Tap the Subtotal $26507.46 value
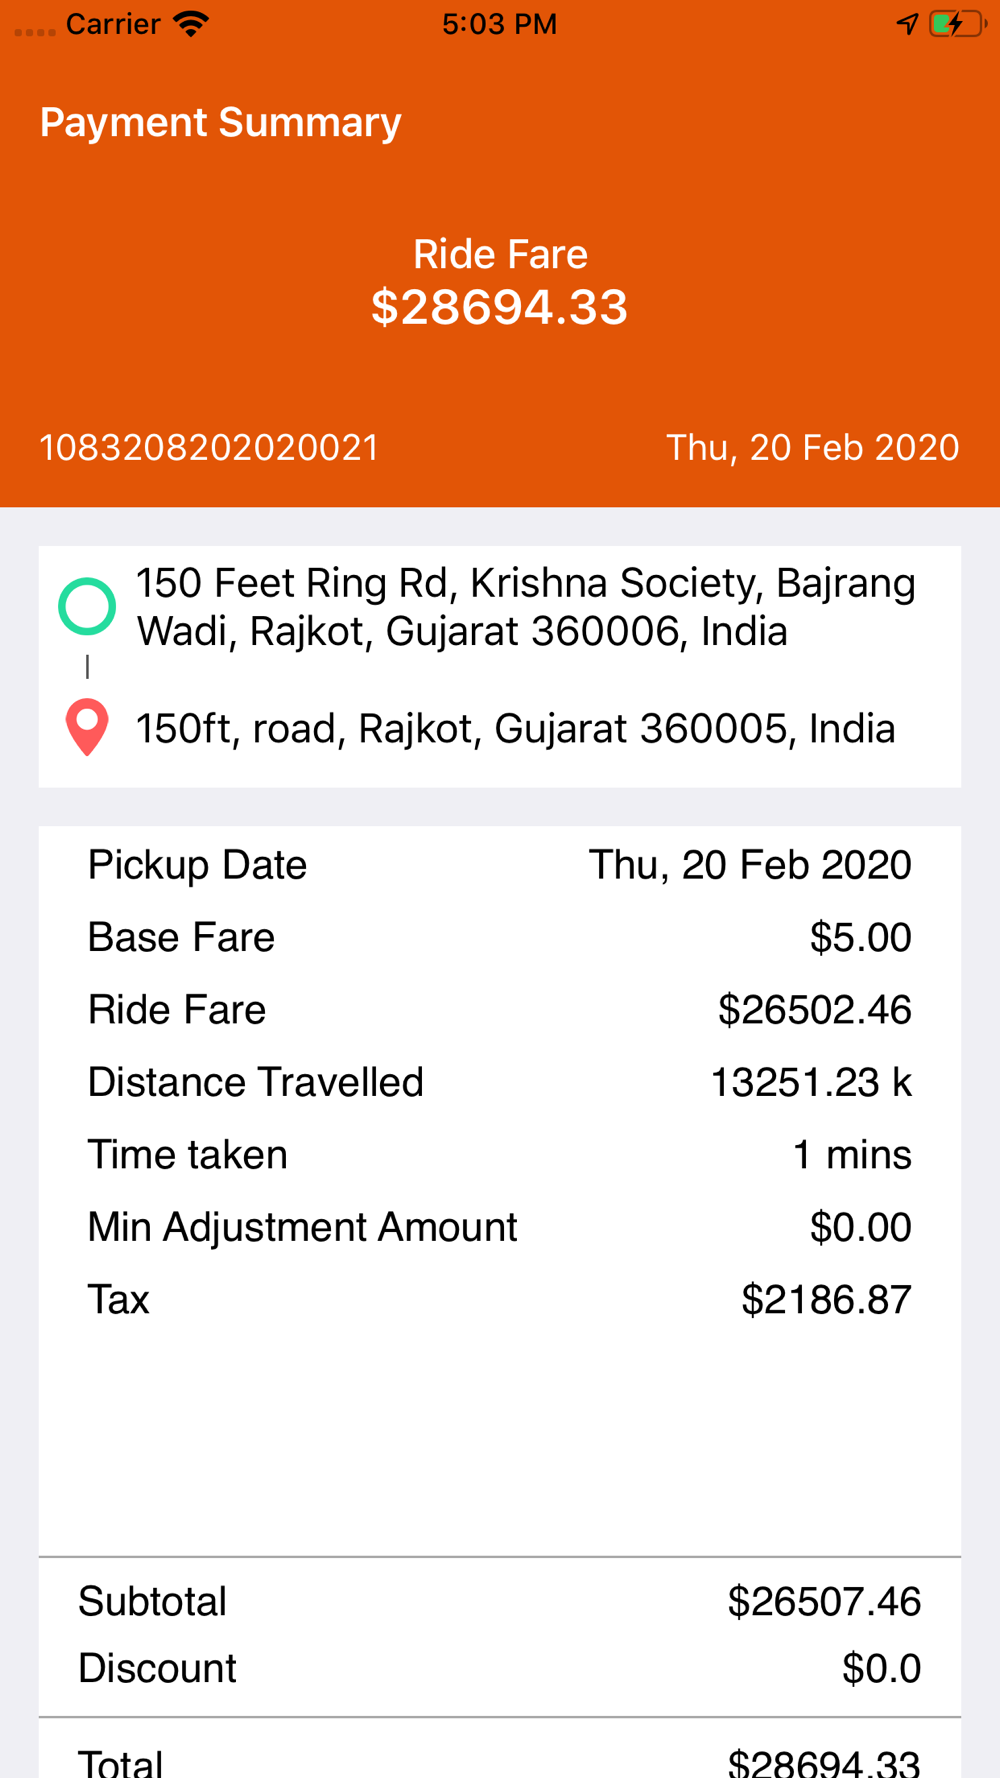Screen dimensions: 1000x1778 (824, 1602)
